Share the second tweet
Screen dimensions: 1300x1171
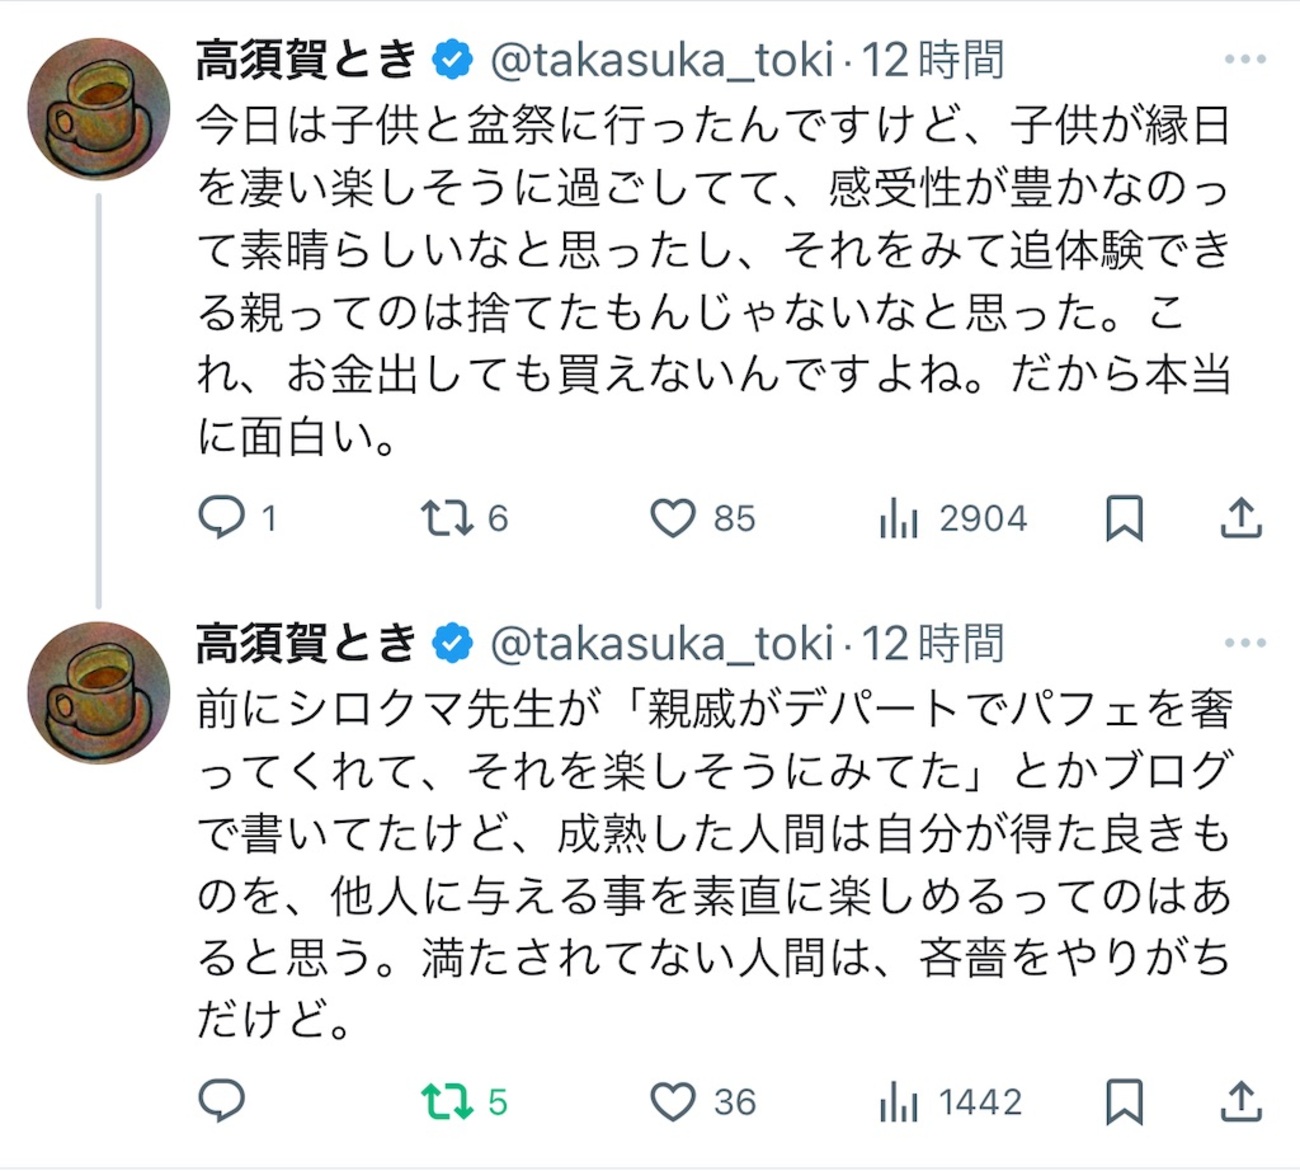point(1240,1102)
